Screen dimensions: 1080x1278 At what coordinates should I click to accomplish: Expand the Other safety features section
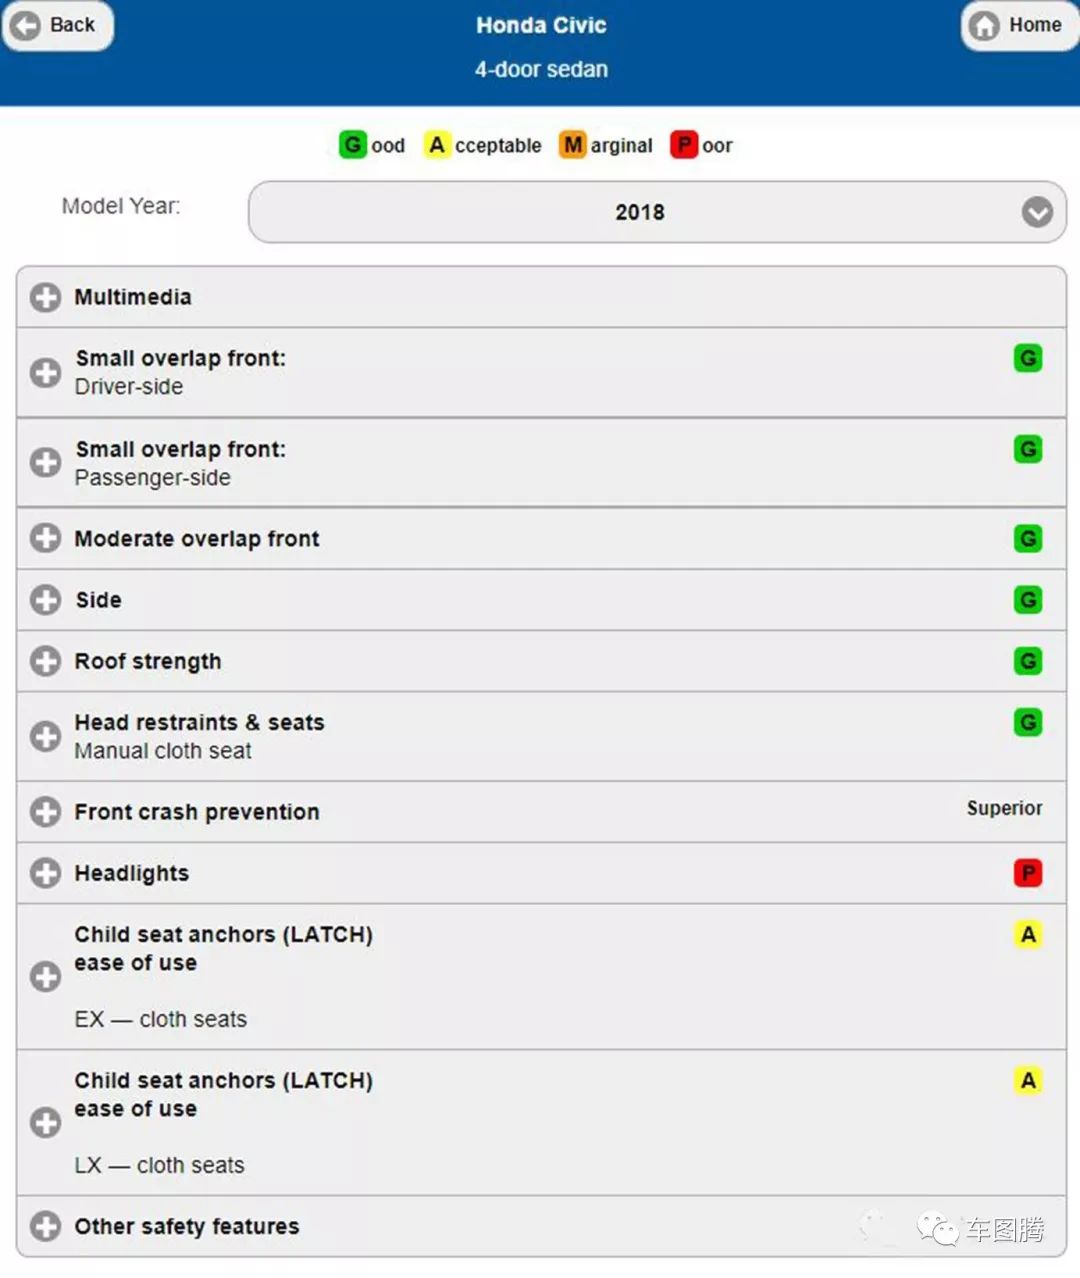tap(45, 1226)
